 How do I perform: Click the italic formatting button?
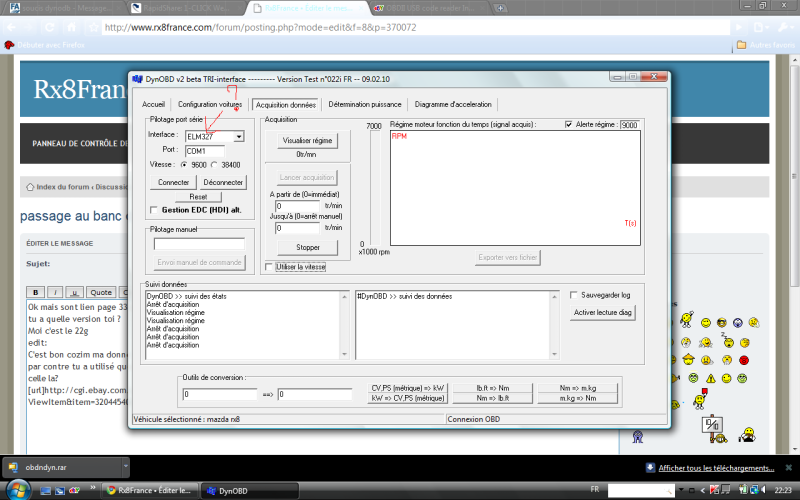pos(55,292)
